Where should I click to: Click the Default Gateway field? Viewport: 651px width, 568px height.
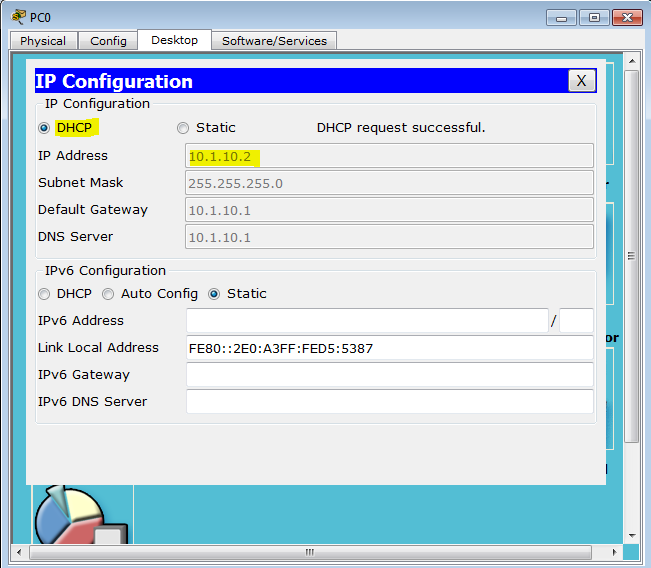[x=389, y=210]
